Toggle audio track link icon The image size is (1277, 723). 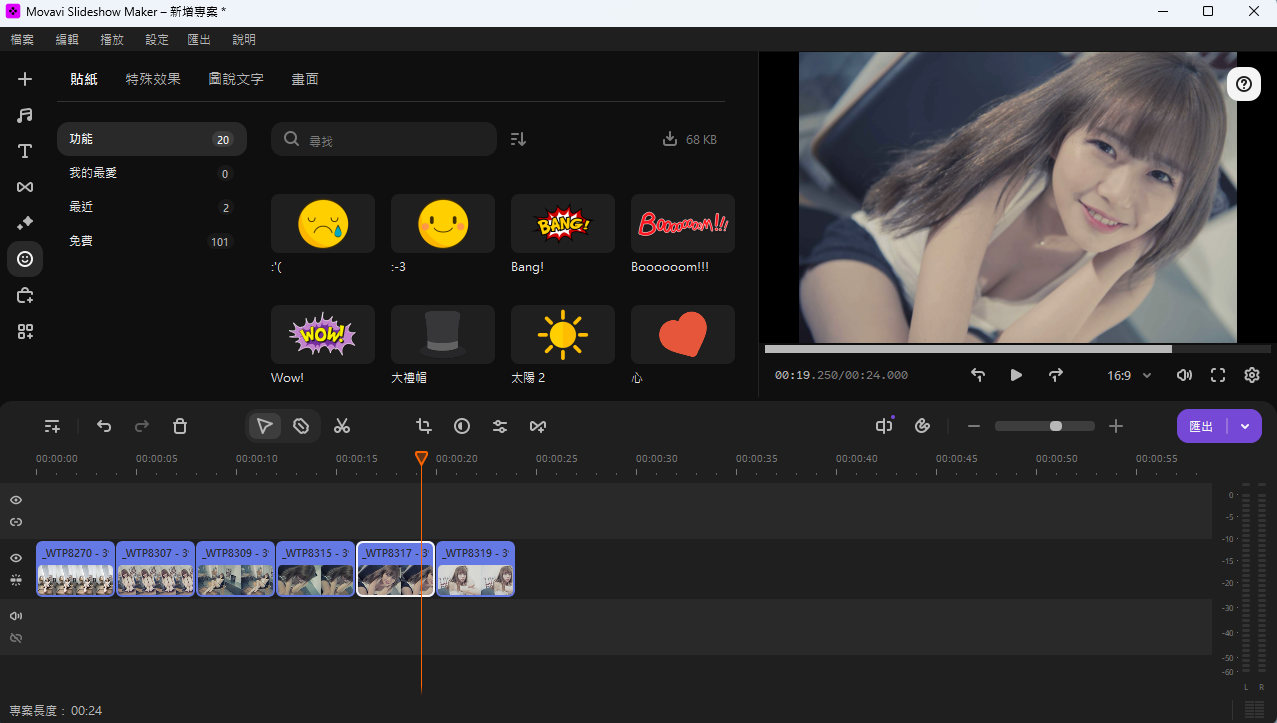point(16,638)
